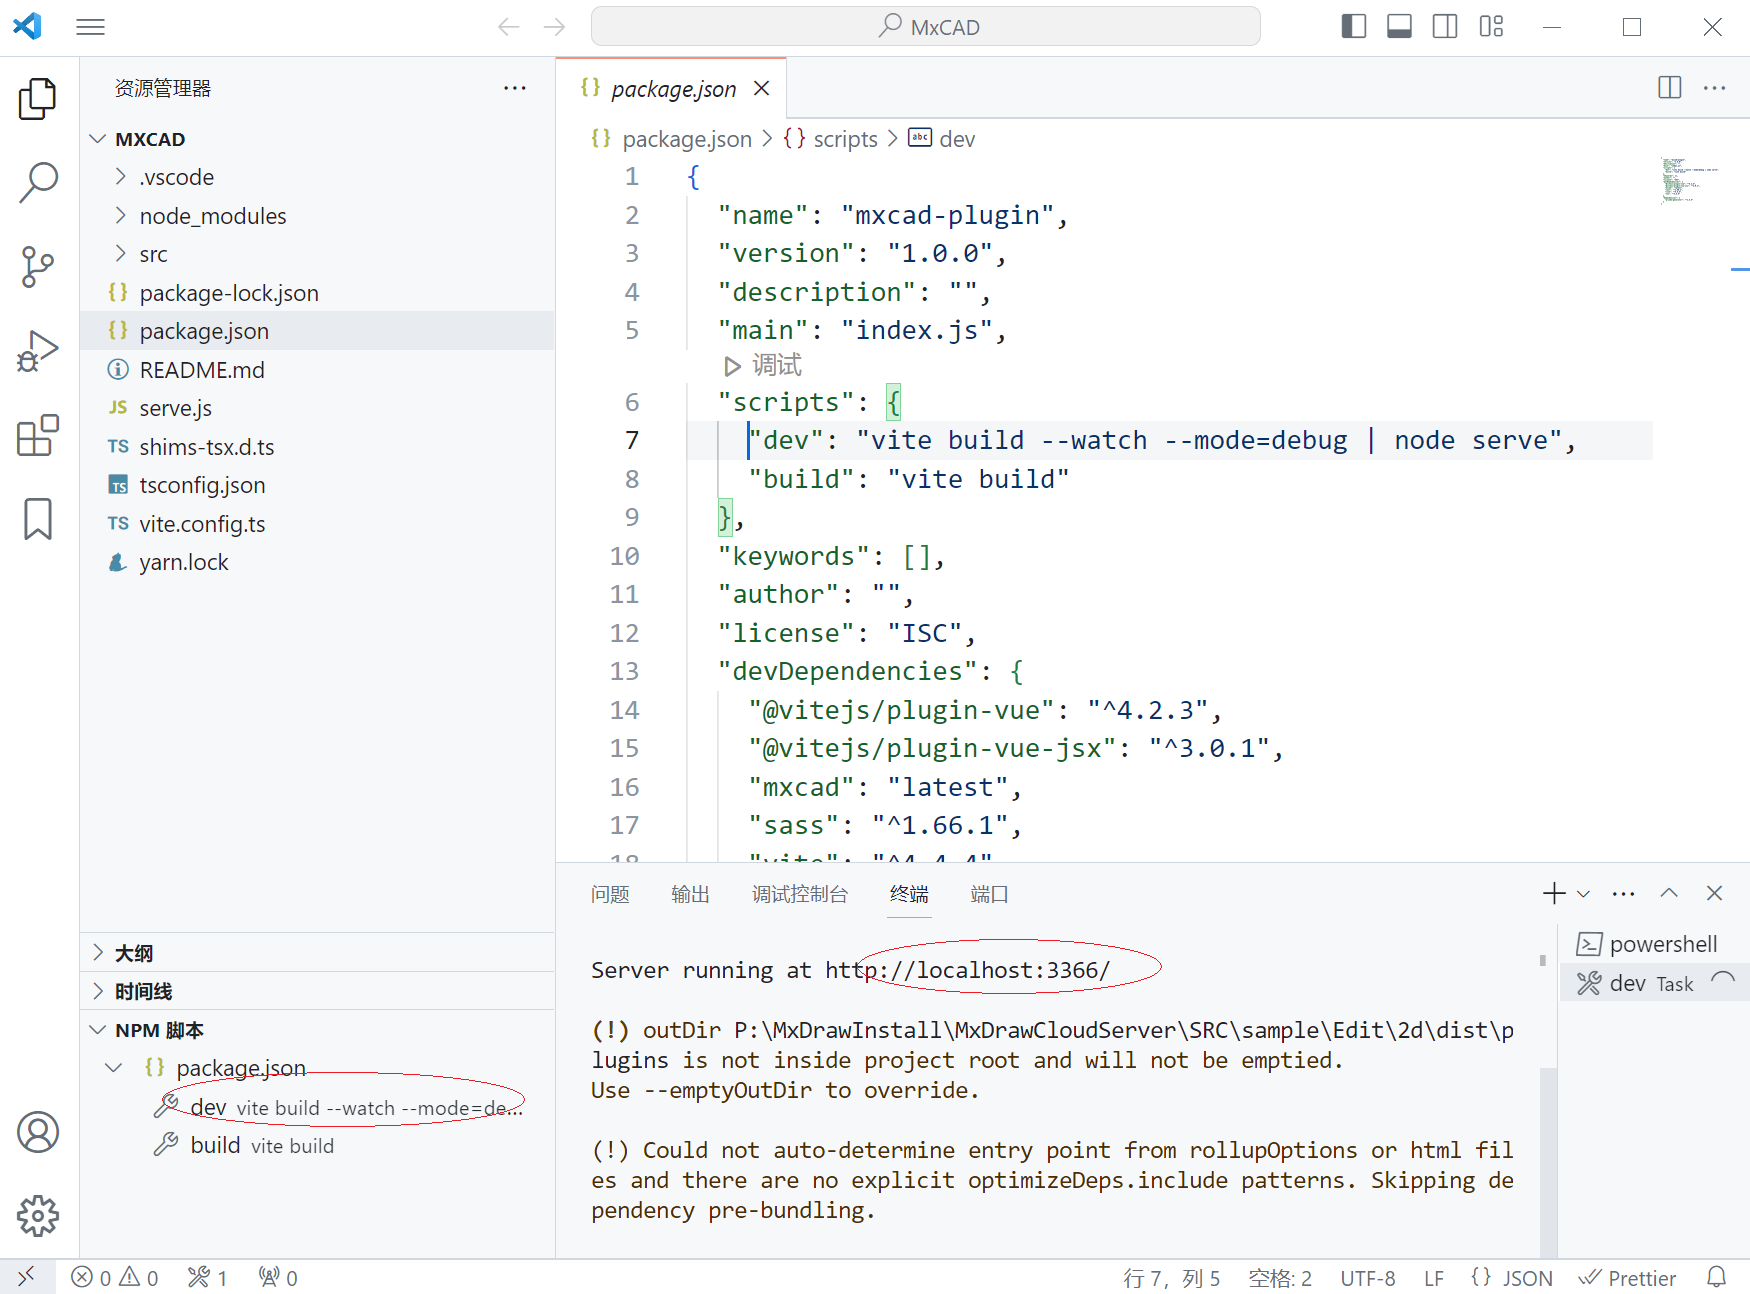
Task: Open remote window status button
Action: point(27,1277)
